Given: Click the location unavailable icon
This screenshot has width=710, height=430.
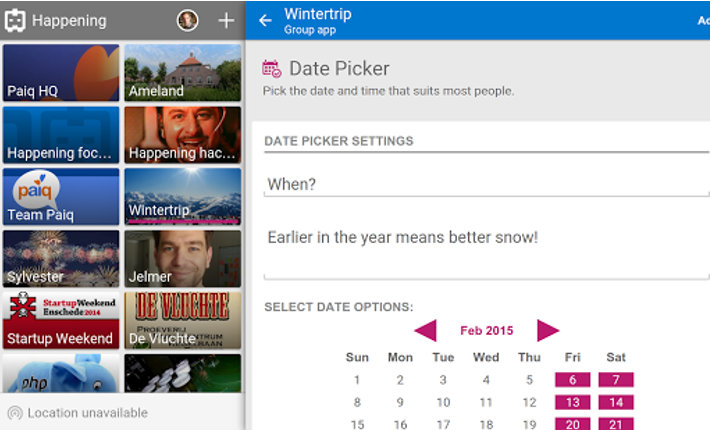Looking at the screenshot, I should (15, 413).
